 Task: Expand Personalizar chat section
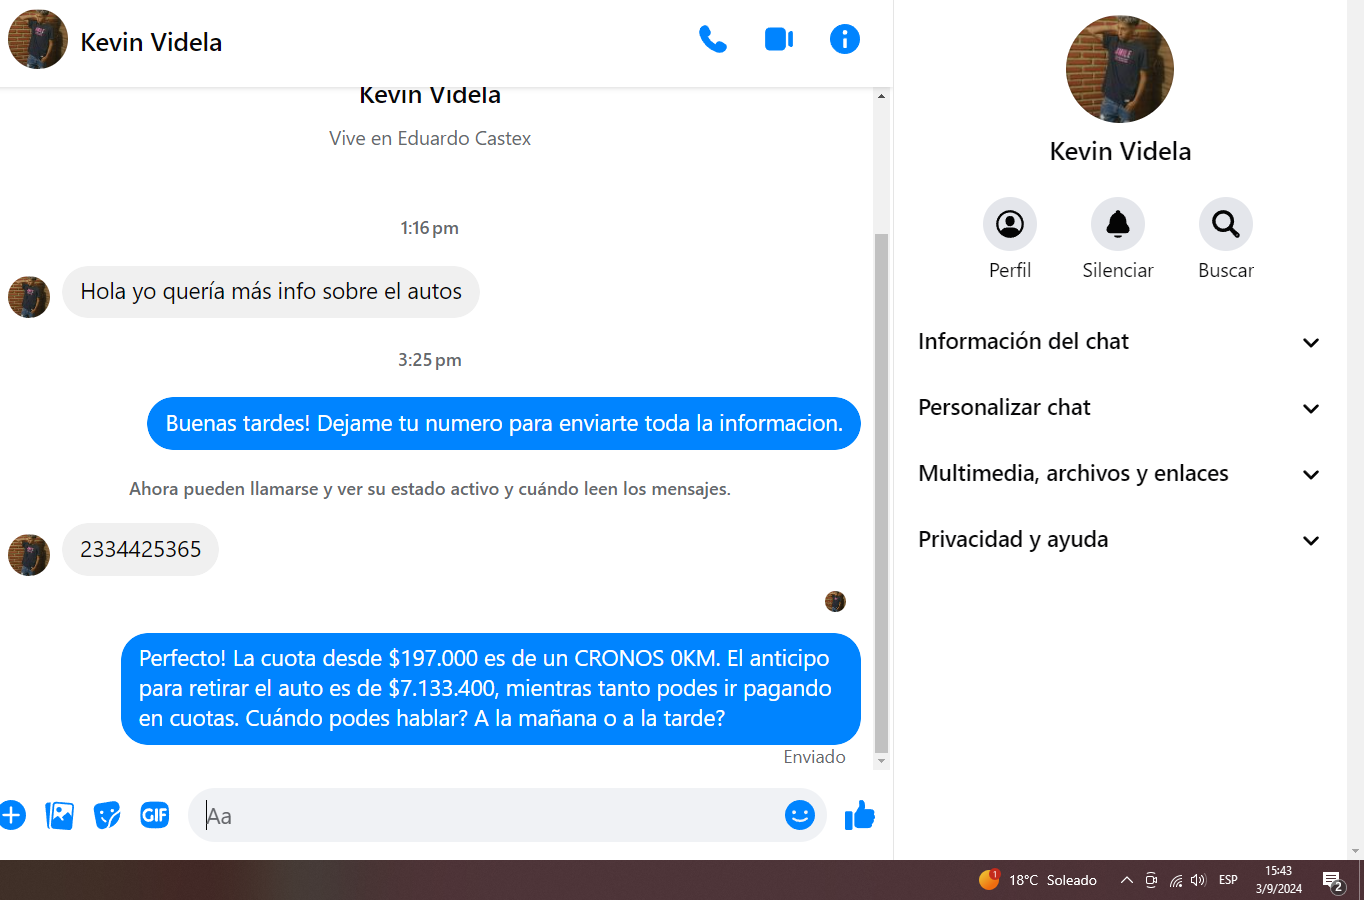coord(1120,408)
